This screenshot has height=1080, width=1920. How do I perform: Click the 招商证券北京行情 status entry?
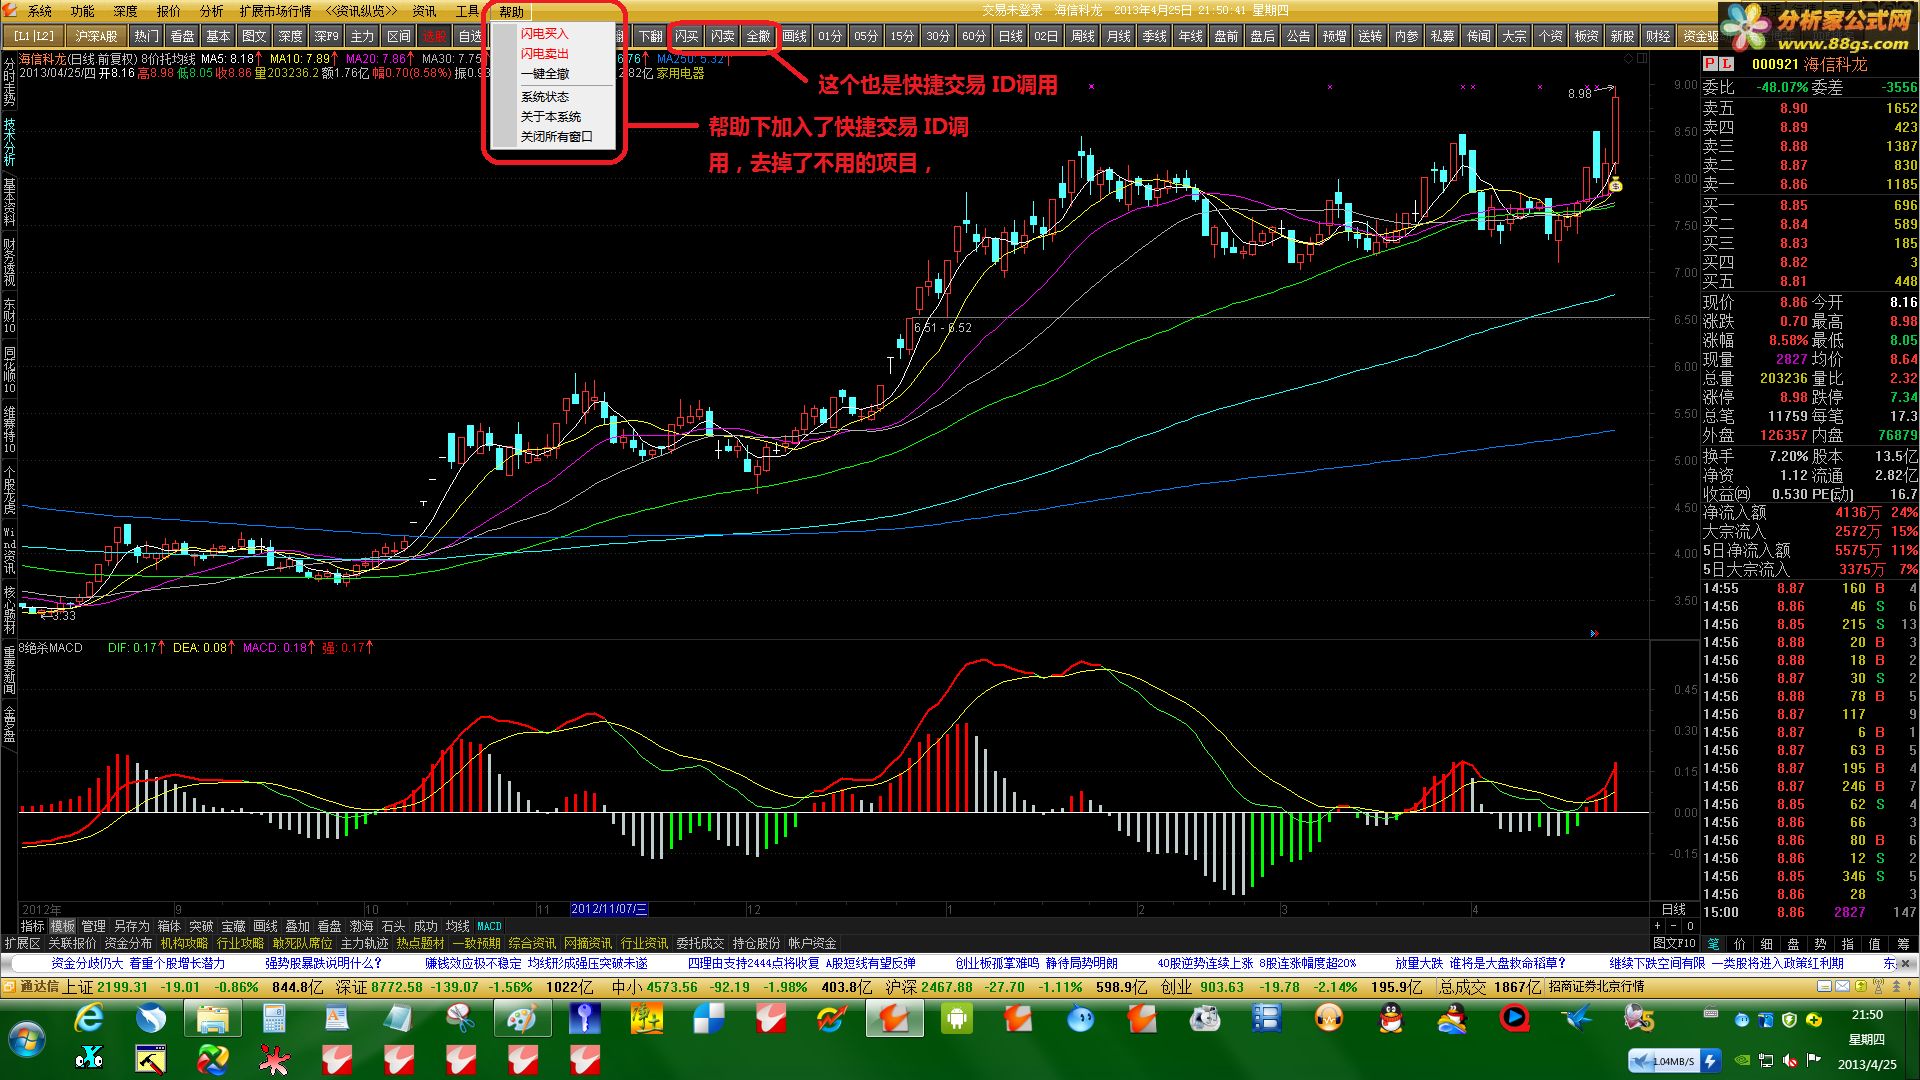pos(1597,987)
